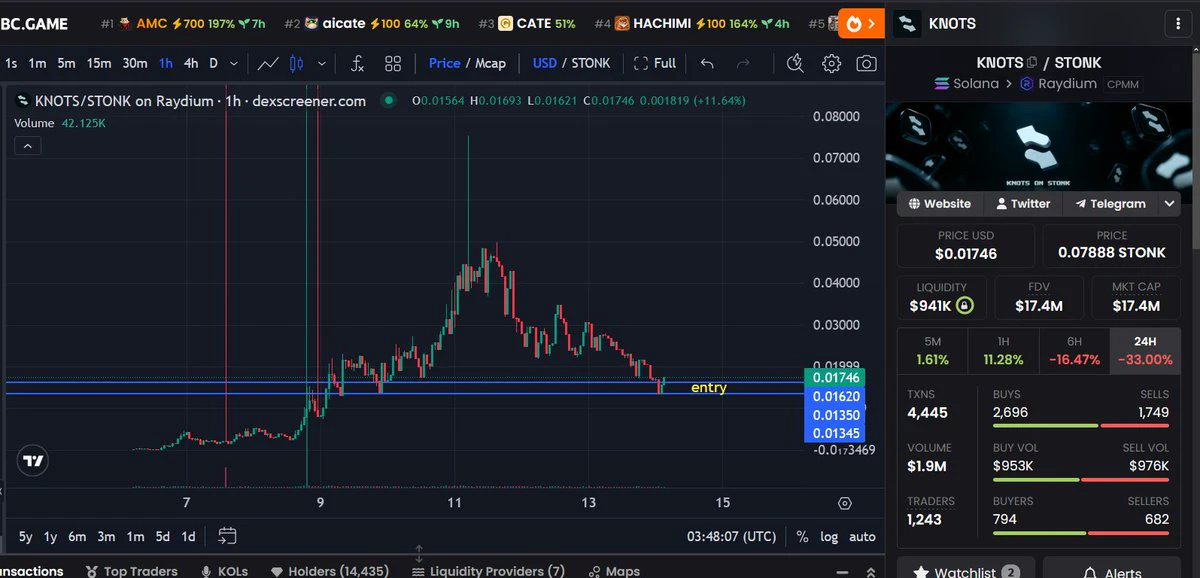1200x578 pixels.
Task: Select the 6H change stat
Action: click(x=1074, y=350)
